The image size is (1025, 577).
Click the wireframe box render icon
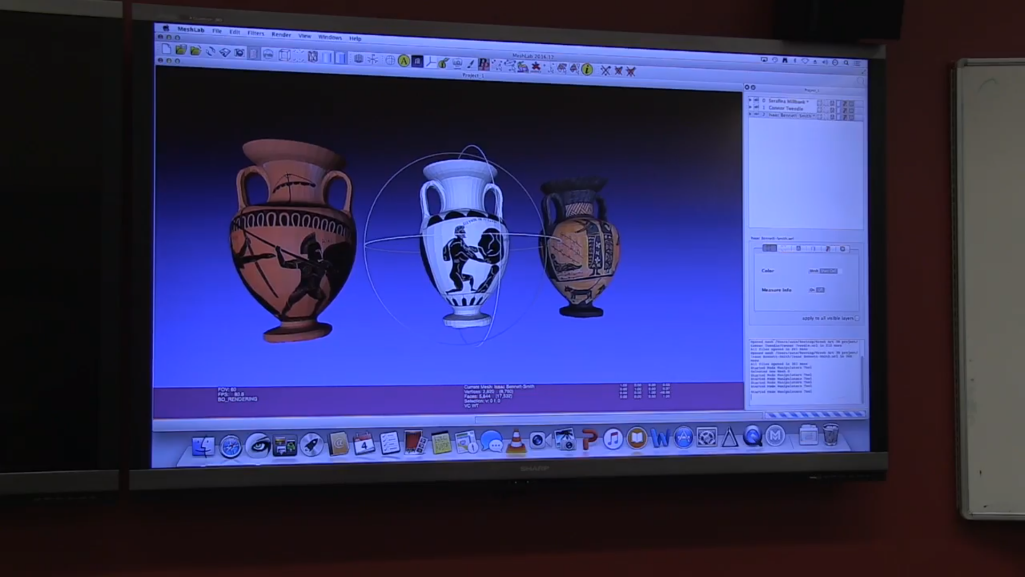tap(284, 55)
